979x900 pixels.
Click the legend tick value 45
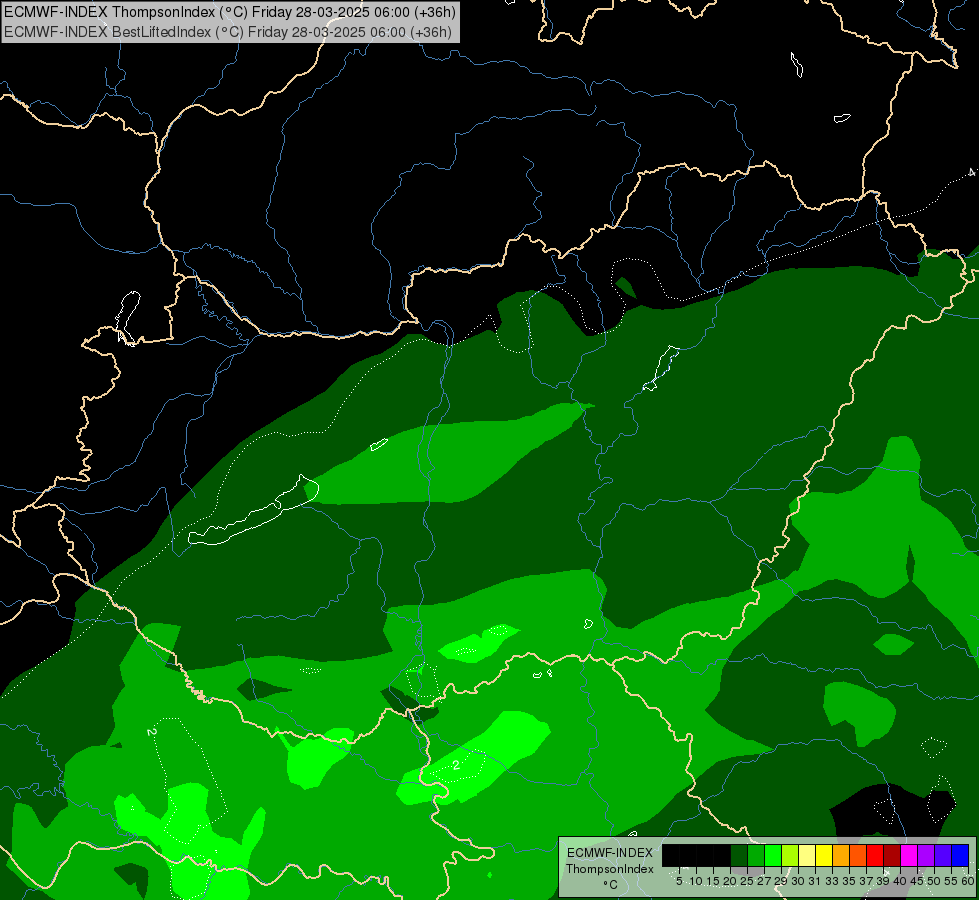pos(917,881)
